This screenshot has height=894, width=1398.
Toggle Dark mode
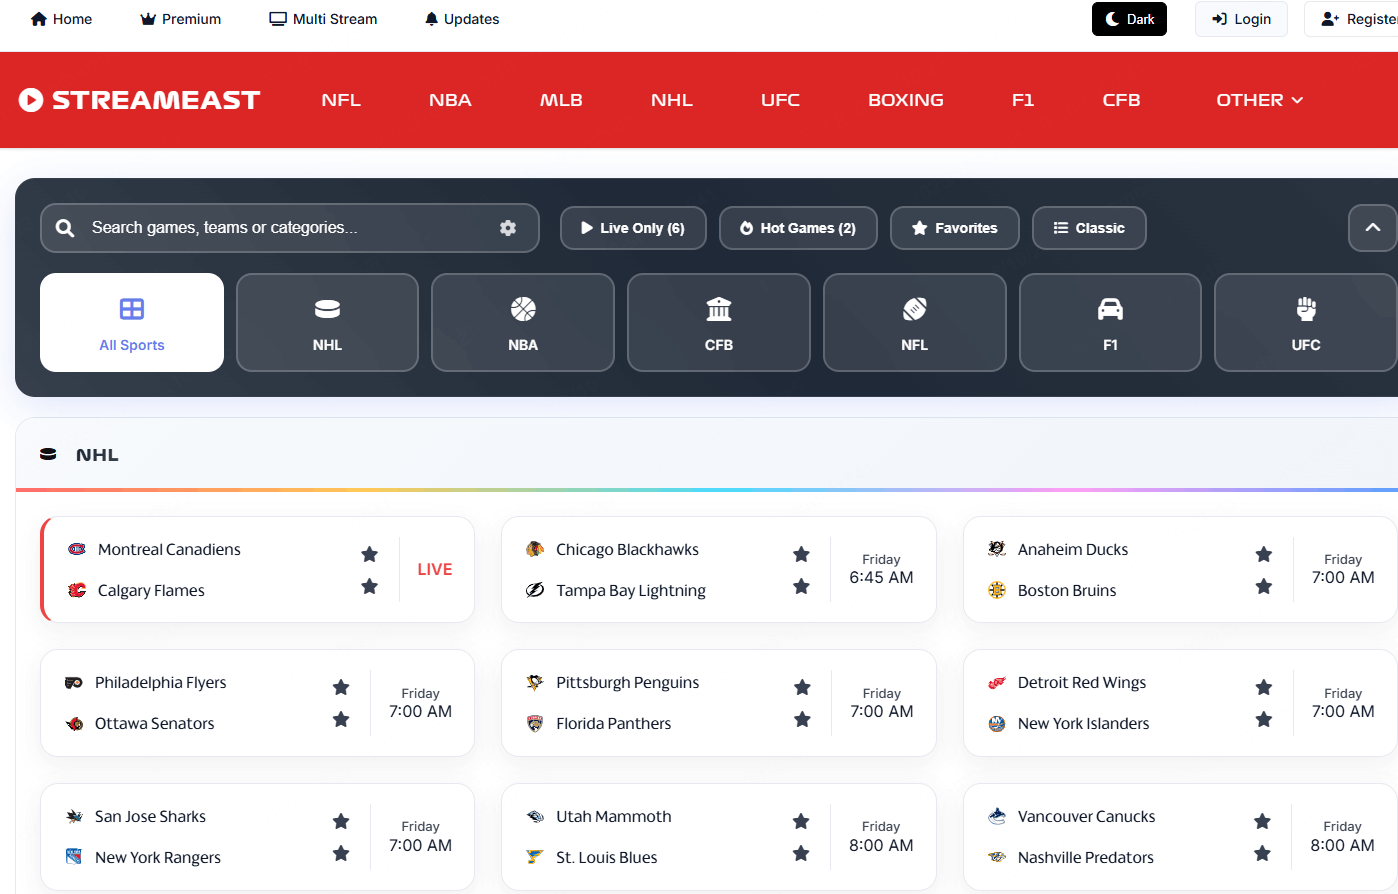[x=1129, y=19]
